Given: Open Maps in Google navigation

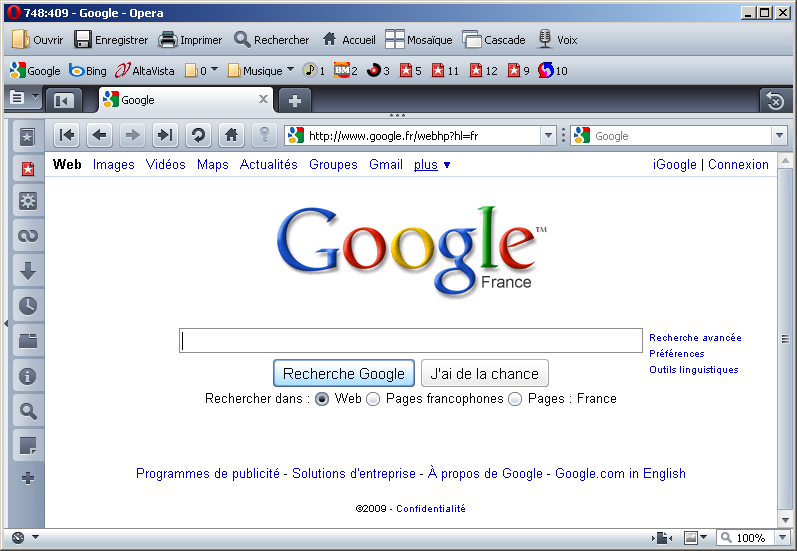Looking at the screenshot, I should (212, 165).
